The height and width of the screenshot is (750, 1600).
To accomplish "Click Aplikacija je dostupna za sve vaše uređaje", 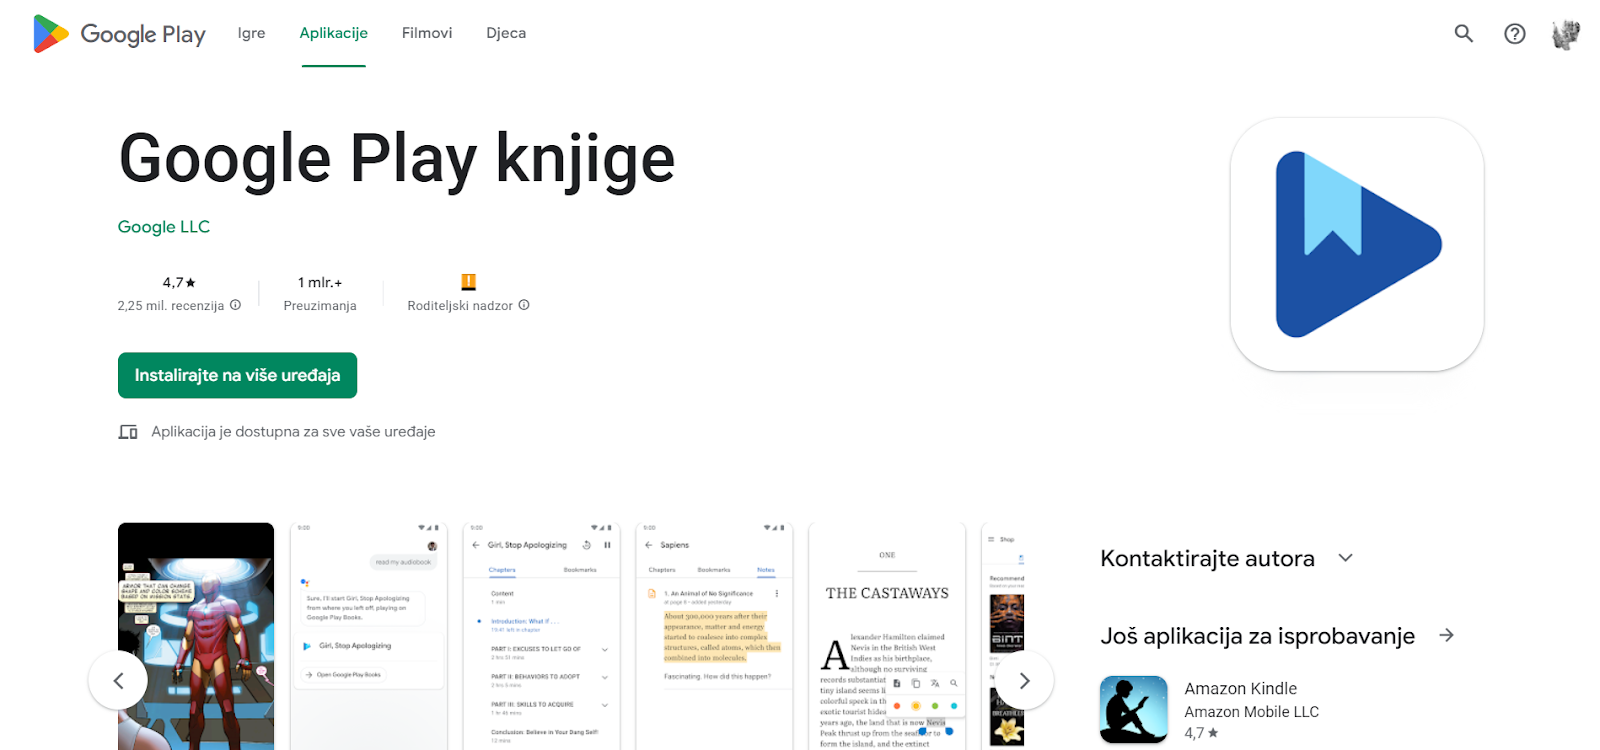I will [x=293, y=432].
